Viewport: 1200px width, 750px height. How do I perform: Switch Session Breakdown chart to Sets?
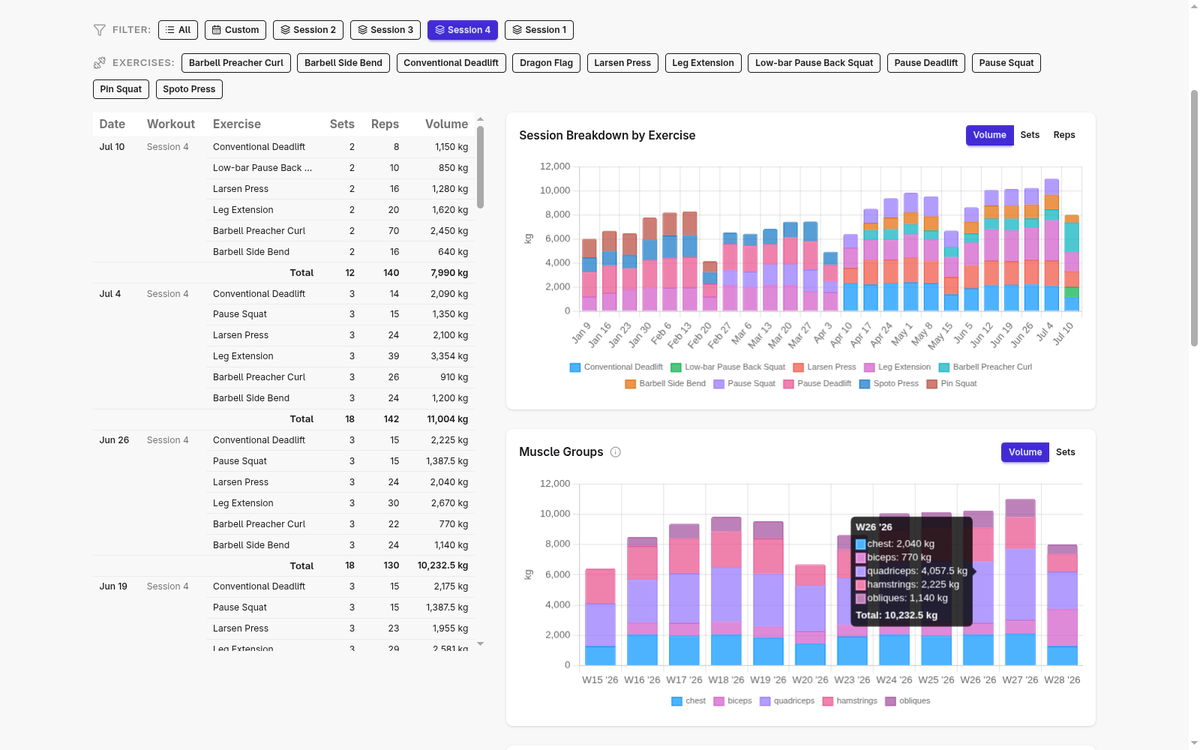[x=1030, y=135]
